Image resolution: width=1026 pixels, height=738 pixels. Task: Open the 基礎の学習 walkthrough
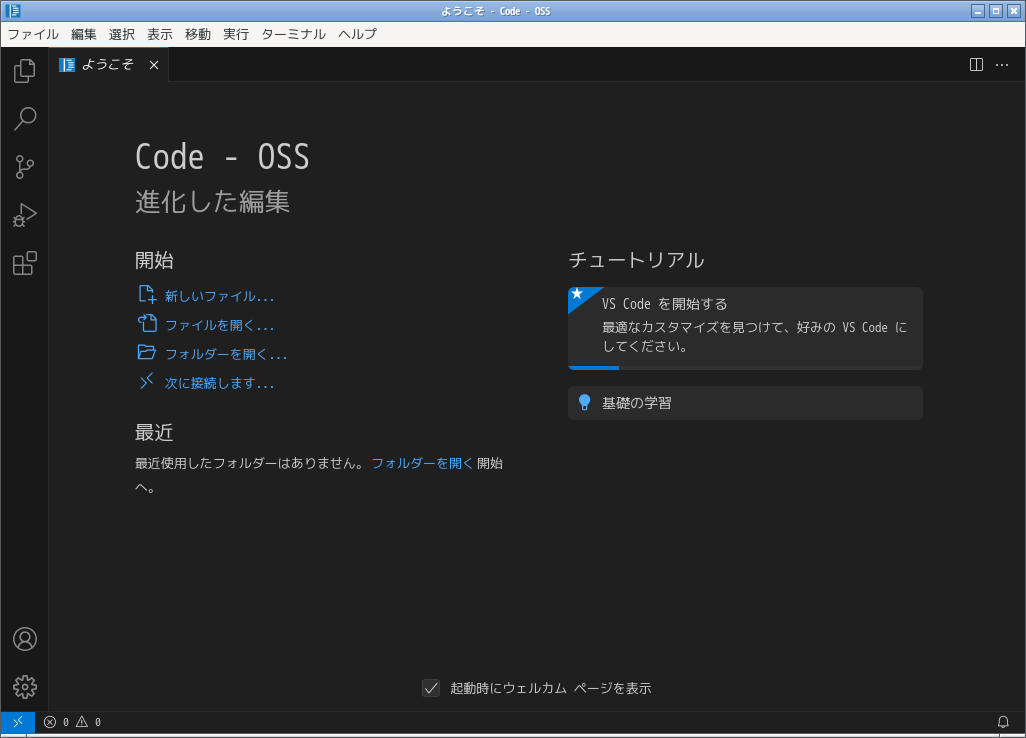point(745,402)
